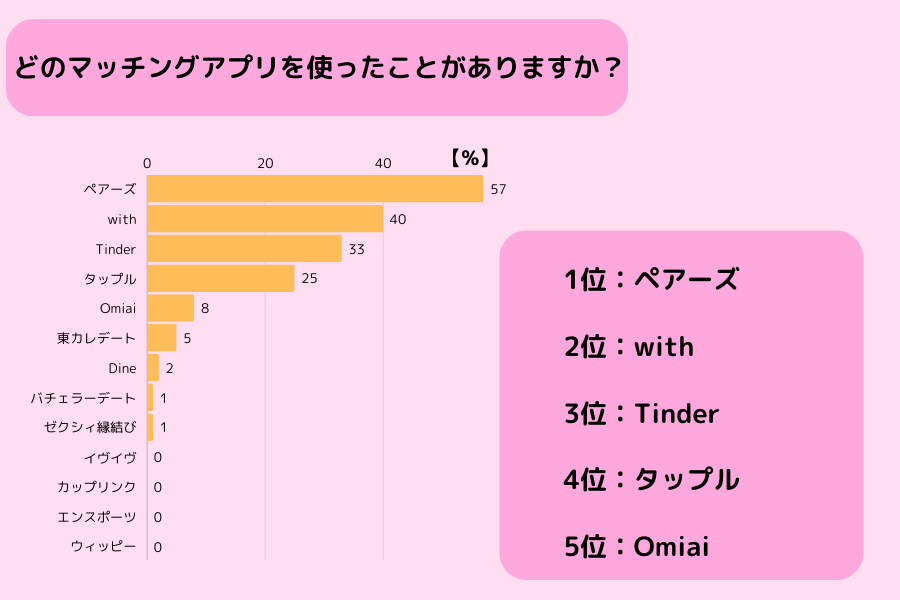Click the 東カレデート axis label
Image resolution: width=900 pixels, height=600 pixels.
click(97, 338)
